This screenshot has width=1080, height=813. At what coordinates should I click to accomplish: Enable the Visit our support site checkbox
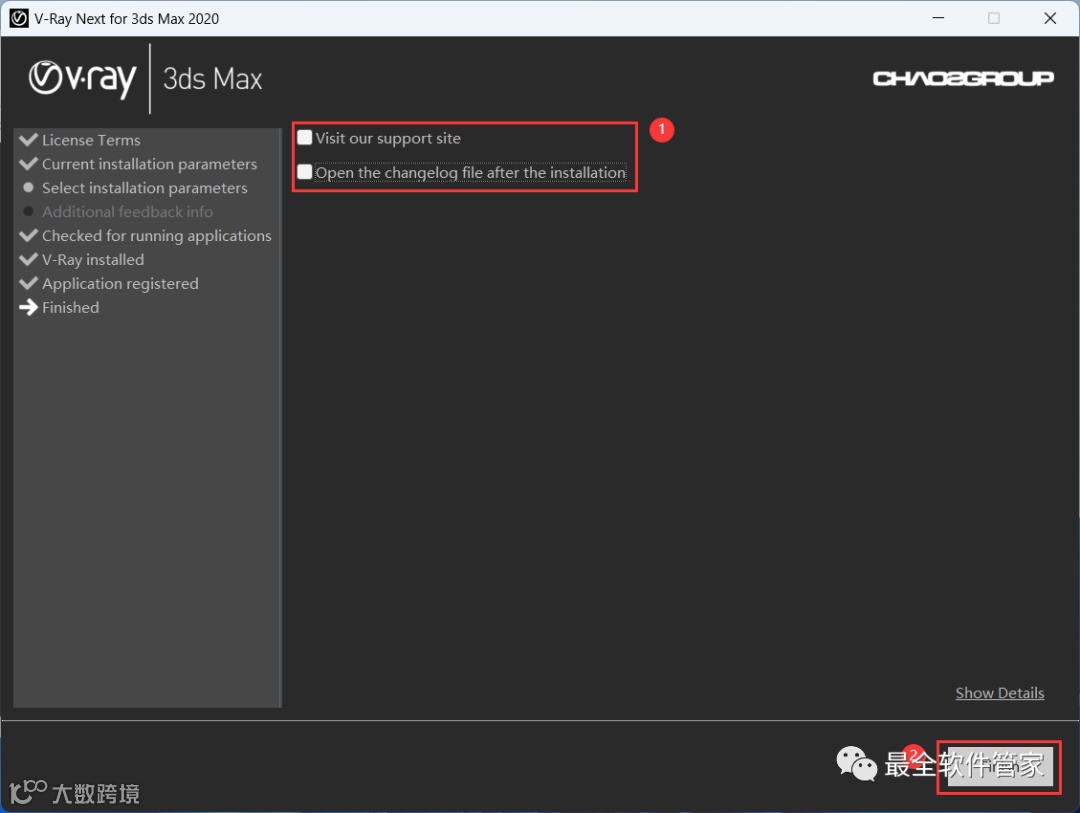(x=304, y=137)
